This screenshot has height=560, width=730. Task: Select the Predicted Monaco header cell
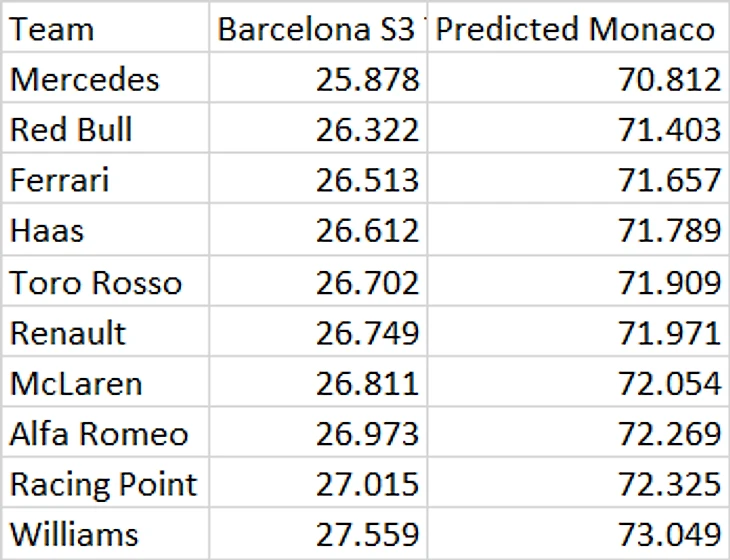pyautogui.click(x=576, y=30)
